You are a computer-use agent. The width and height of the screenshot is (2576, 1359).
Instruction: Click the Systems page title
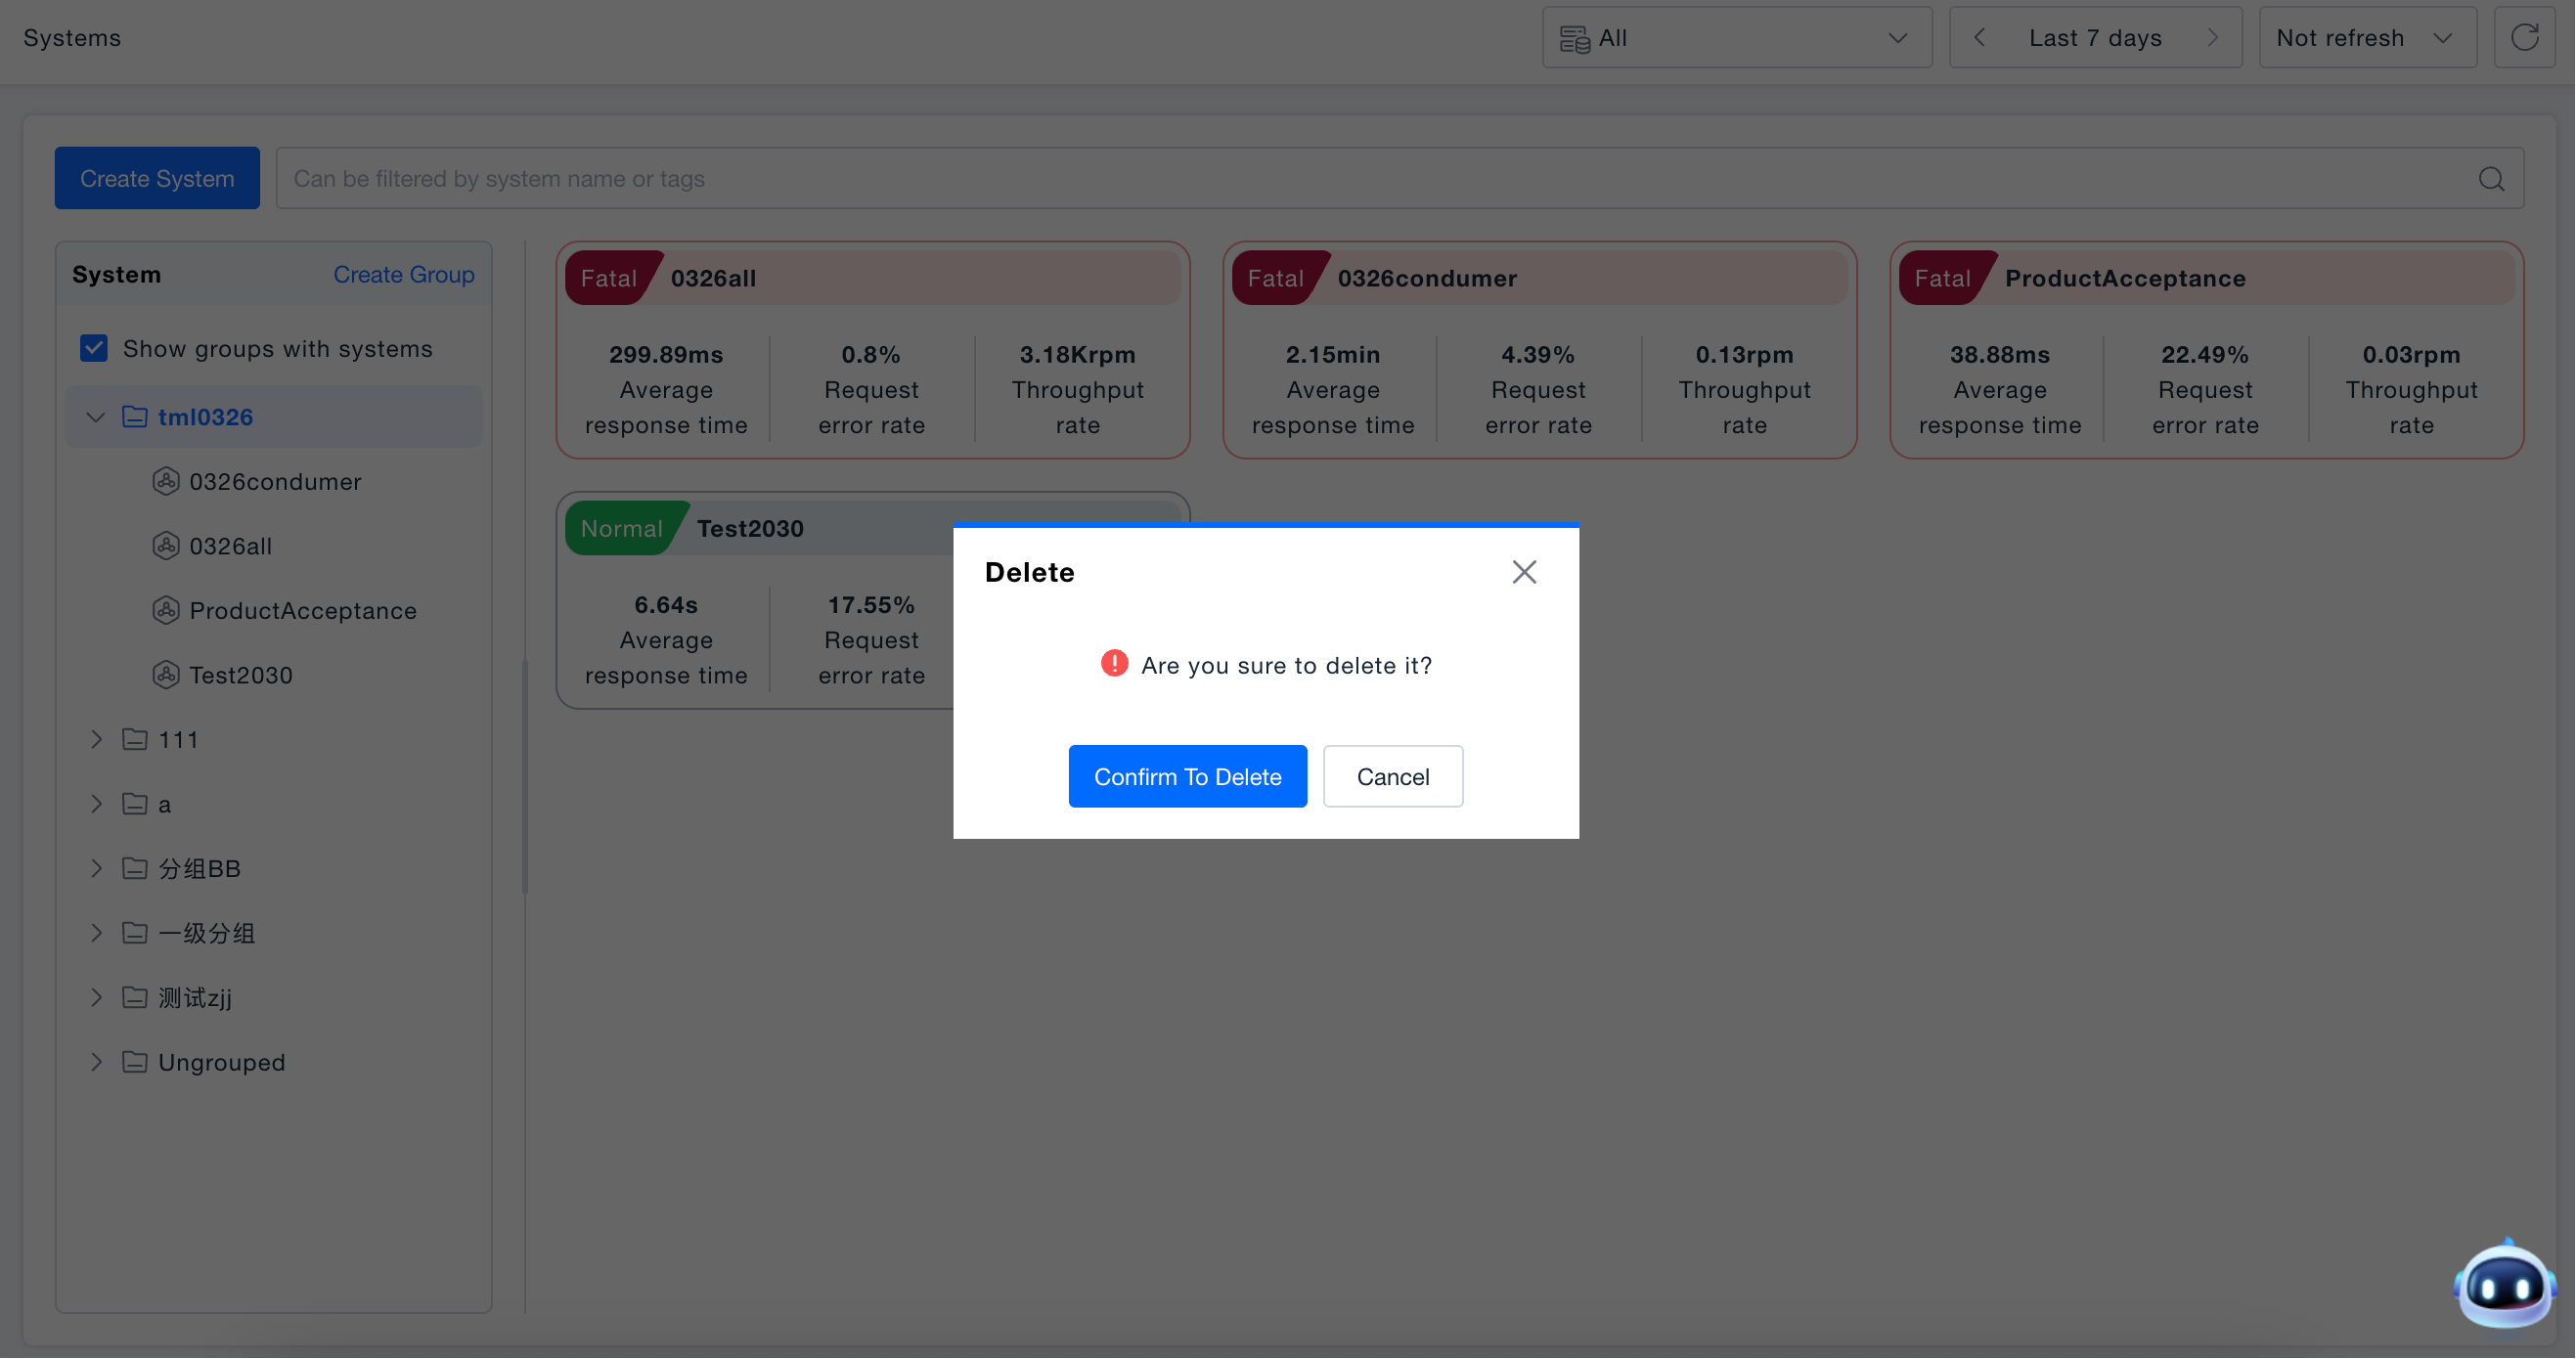click(72, 38)
